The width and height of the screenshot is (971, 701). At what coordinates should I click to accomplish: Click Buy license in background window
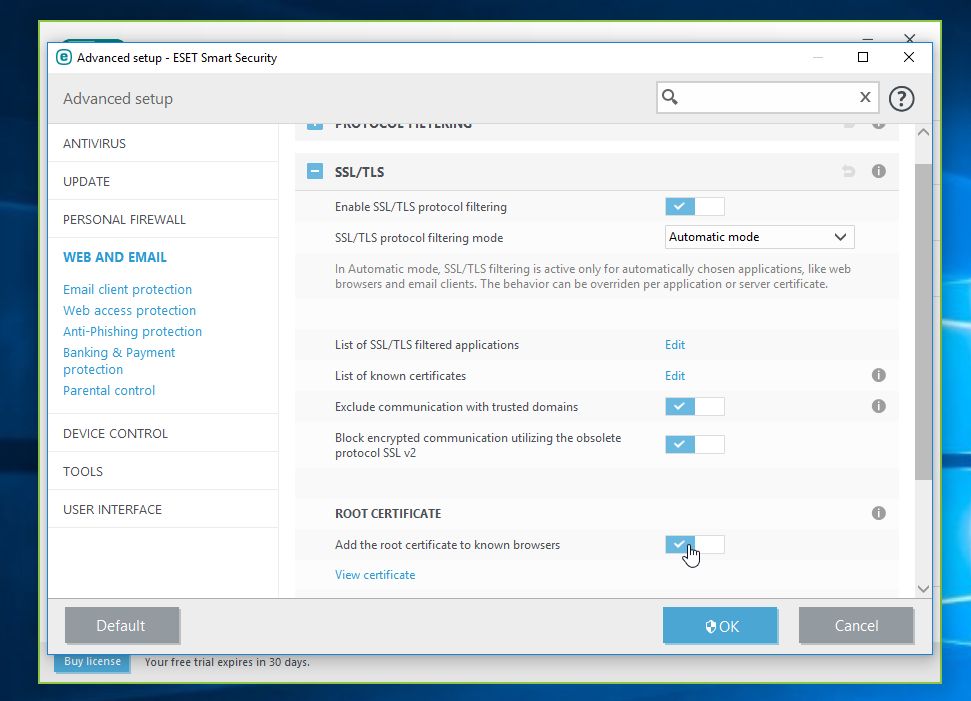click(92, 662)
